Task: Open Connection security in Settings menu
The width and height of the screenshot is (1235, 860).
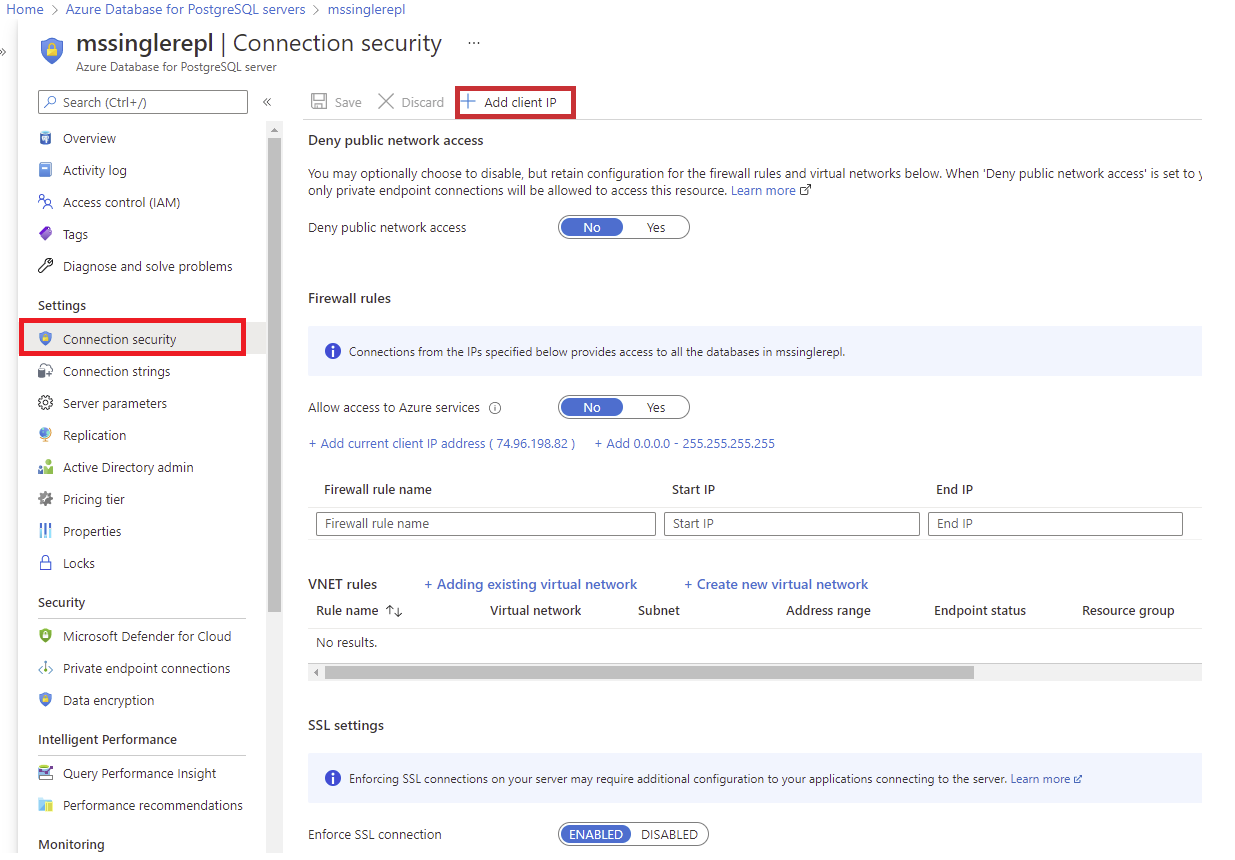Action: point(132,339)
